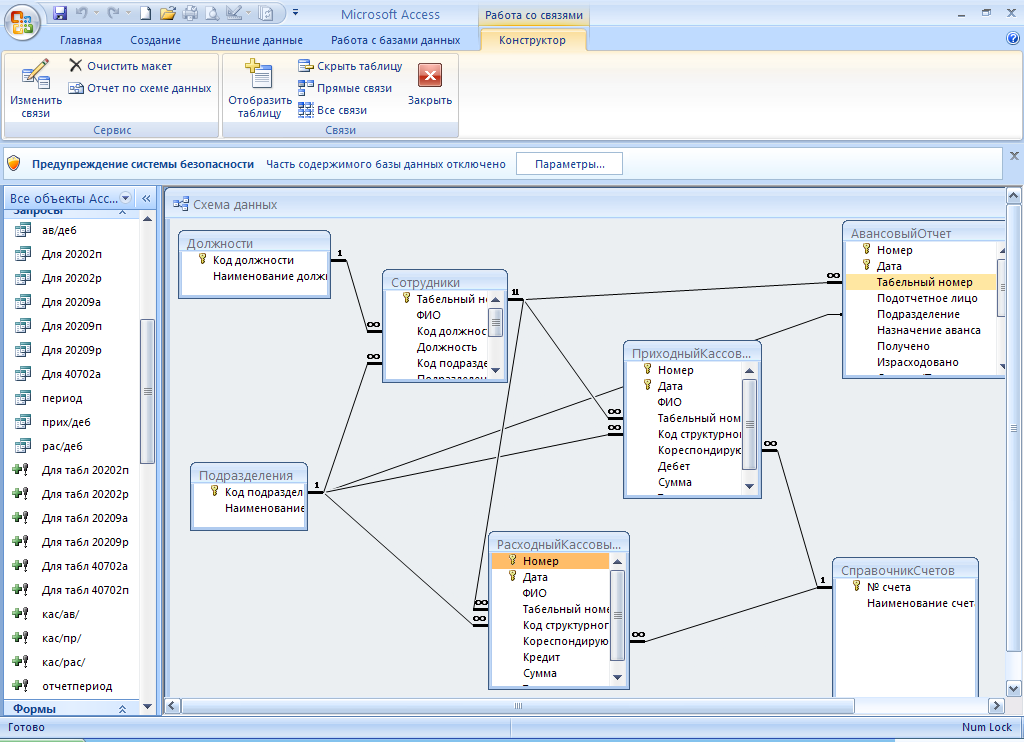Click Отобразить таблицу button

pos(260,89)
